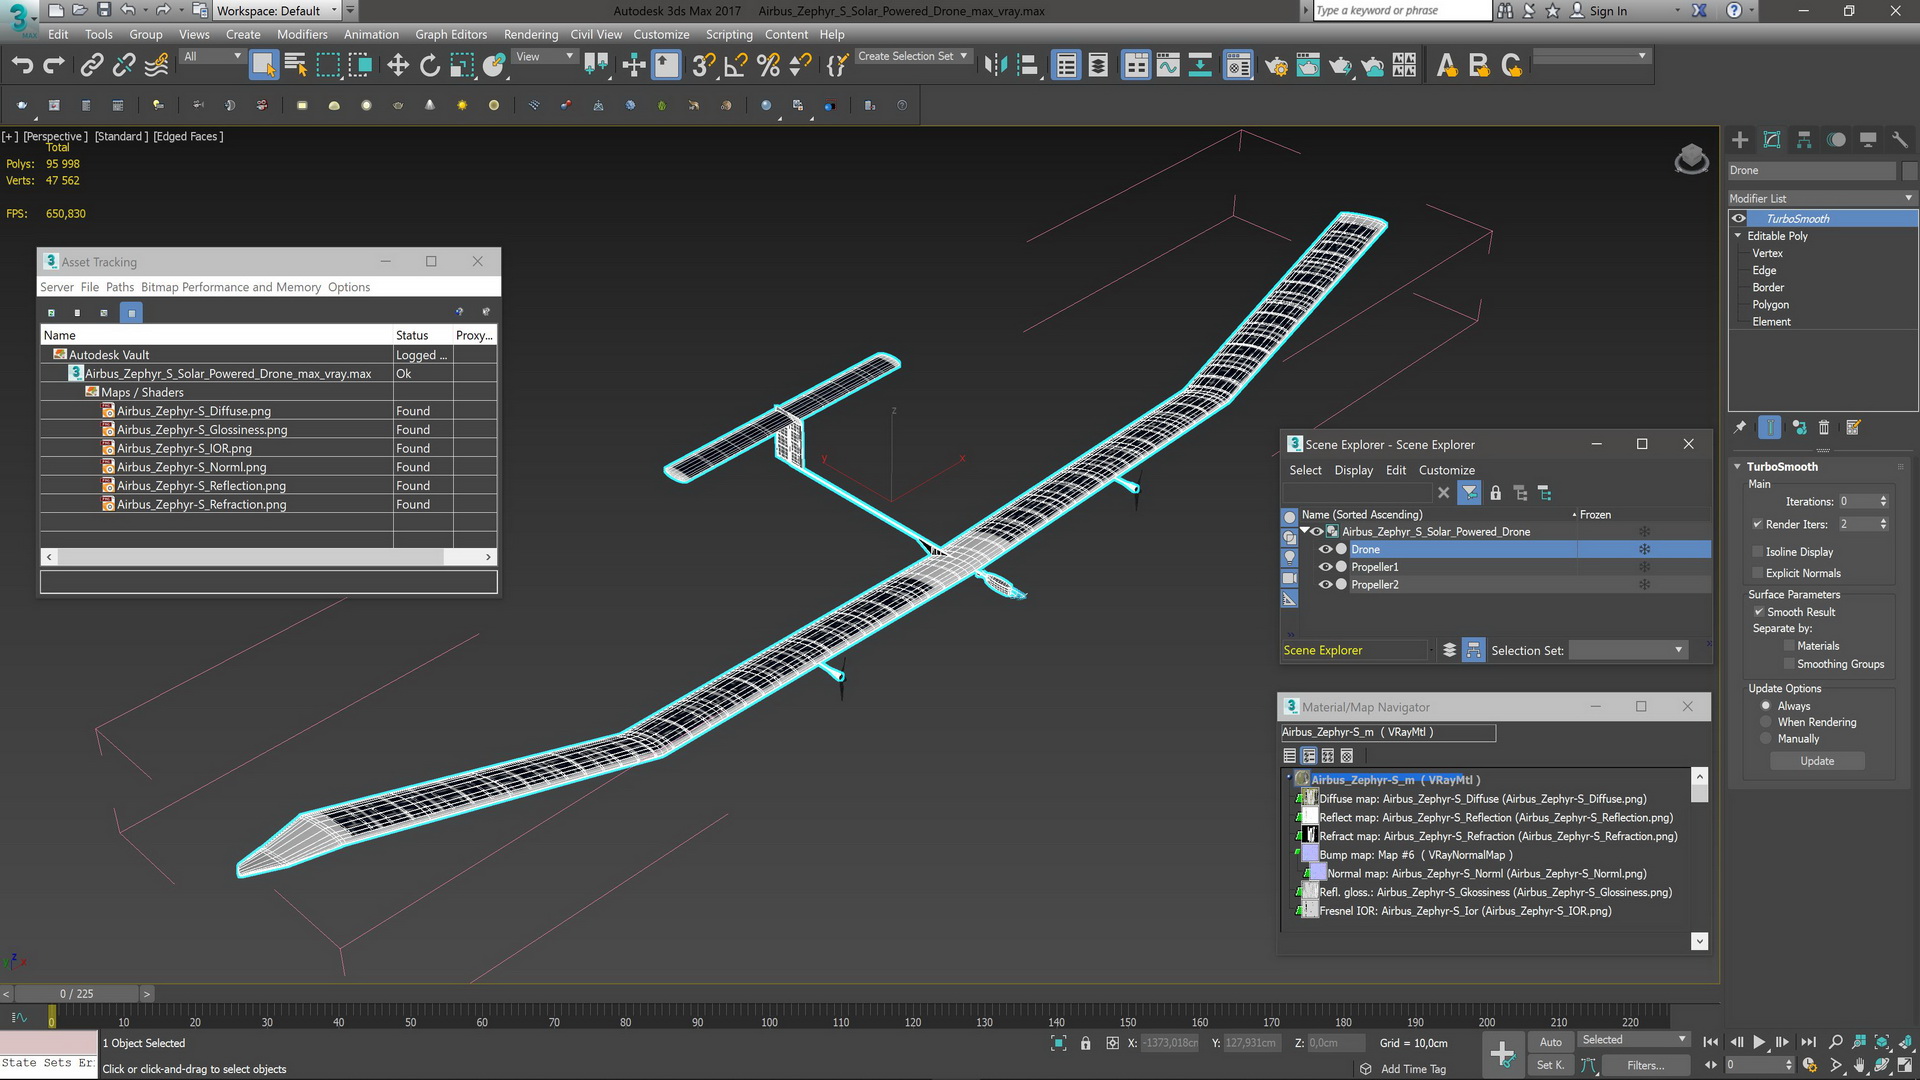The height and width of the screenshot is (1080, 1920).
Task: Click the Sign In link
Action: [x=1608, y=11]
